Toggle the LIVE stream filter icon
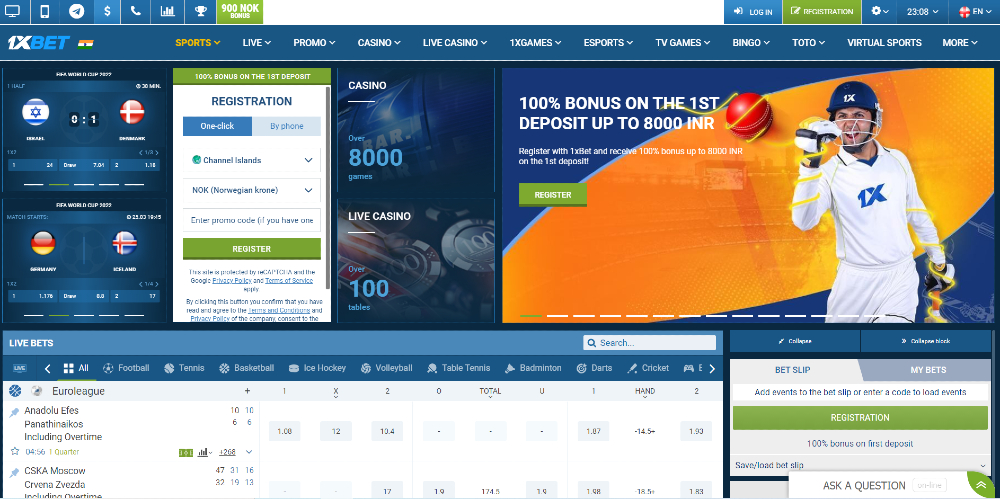This screenshot has width=1000, height=499. (20, 368)
